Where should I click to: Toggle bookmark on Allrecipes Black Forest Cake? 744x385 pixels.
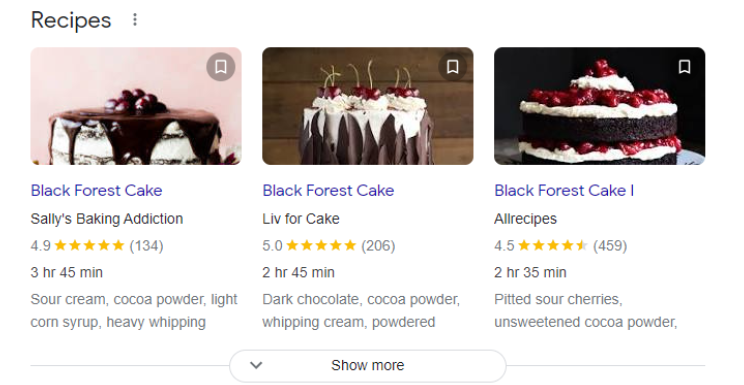point(684,67)
